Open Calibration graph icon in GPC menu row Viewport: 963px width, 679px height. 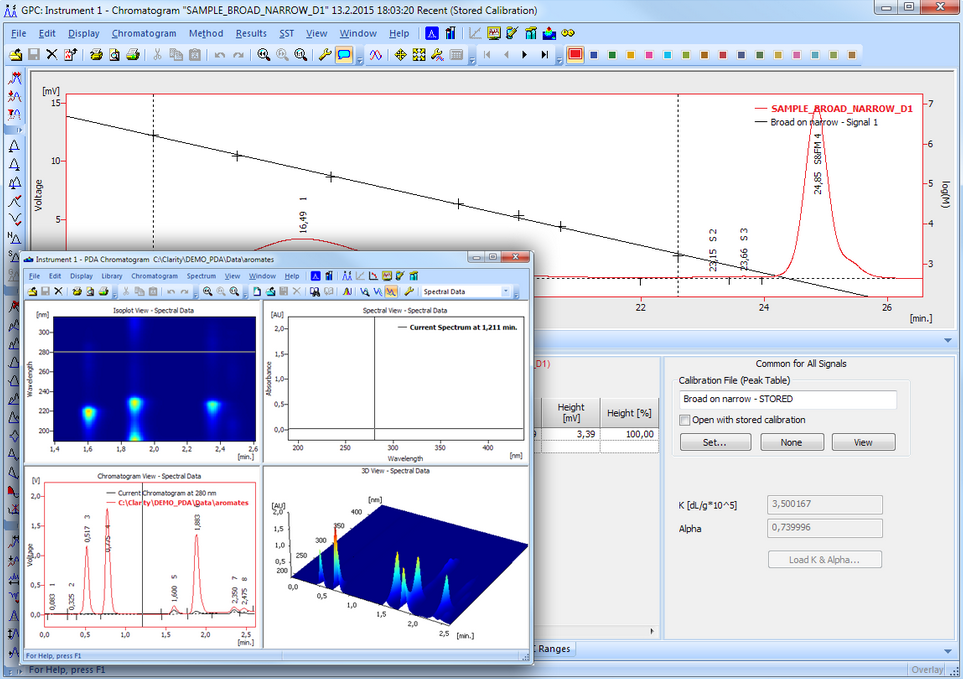pos(475,33)
